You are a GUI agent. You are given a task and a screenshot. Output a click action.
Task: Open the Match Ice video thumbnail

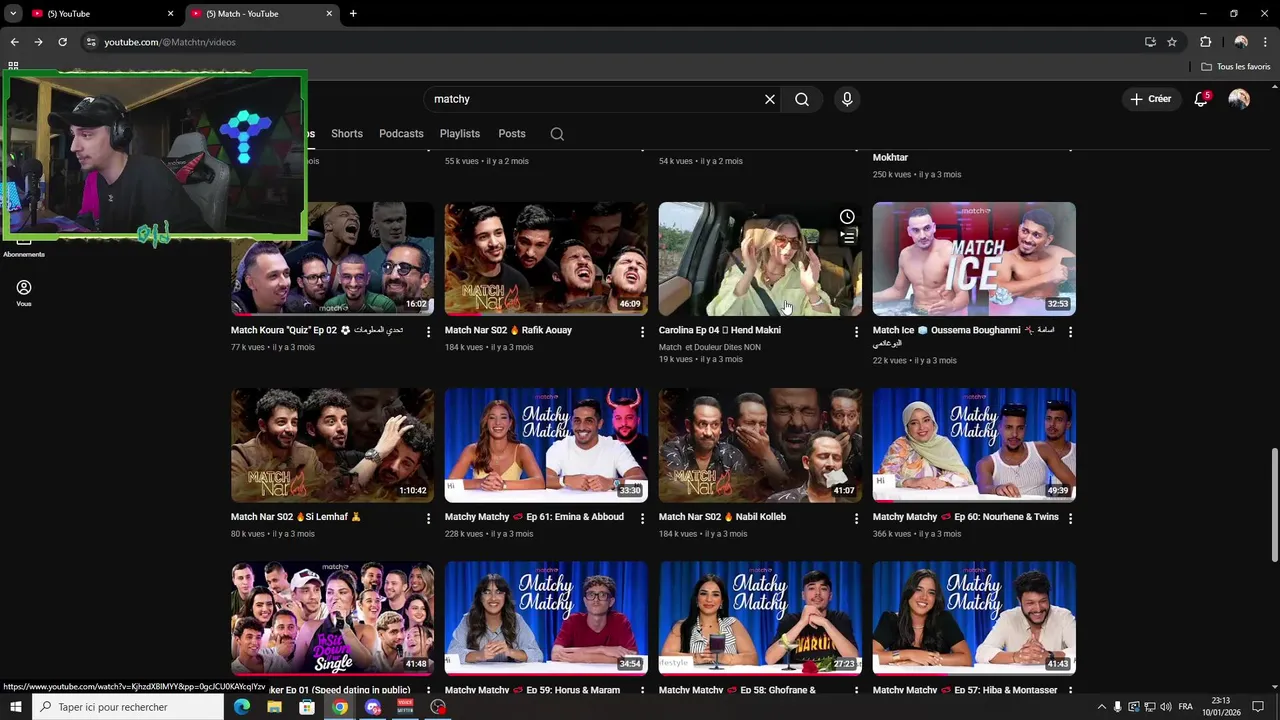974,259
